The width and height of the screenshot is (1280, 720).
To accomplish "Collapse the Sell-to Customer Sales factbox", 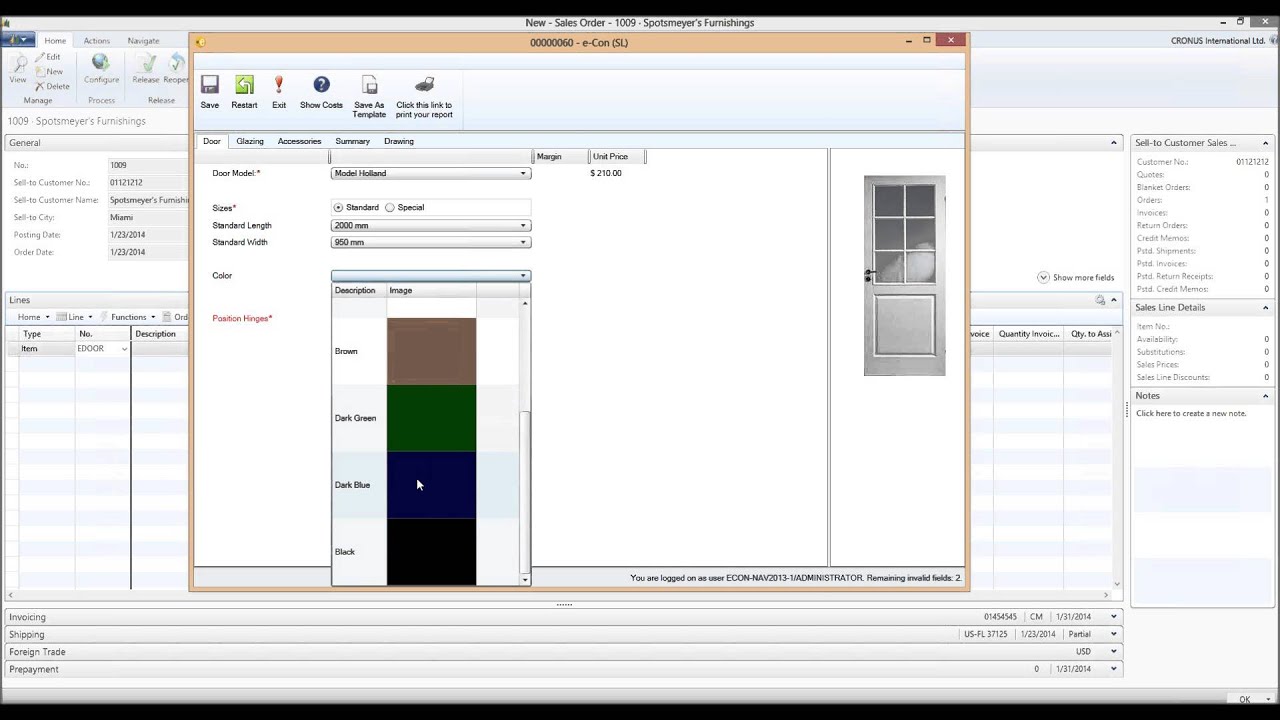I will [1265, 143].
